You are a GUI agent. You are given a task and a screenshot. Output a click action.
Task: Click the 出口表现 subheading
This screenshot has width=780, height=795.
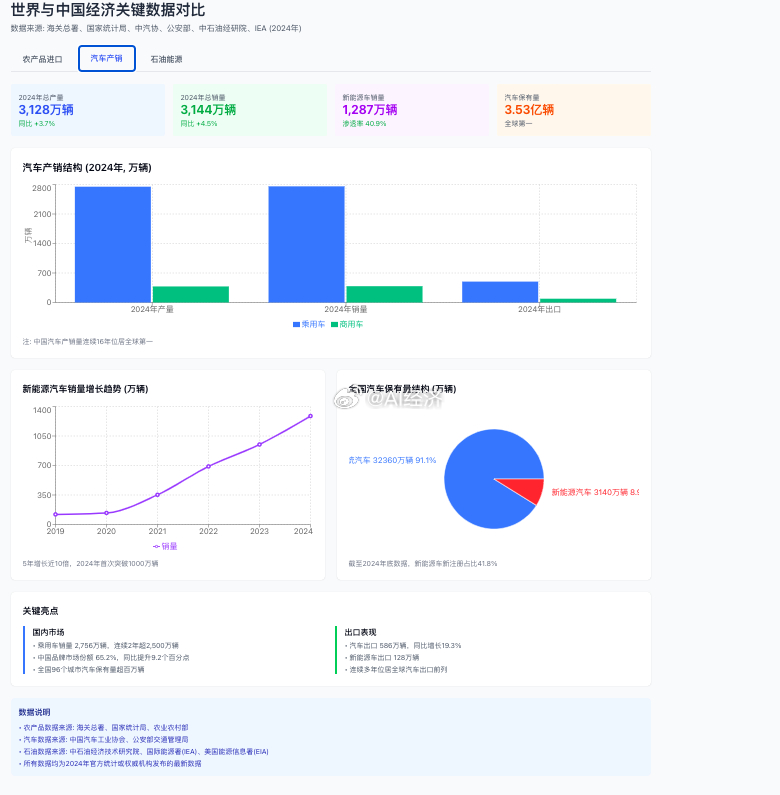[x=360, y=632]
